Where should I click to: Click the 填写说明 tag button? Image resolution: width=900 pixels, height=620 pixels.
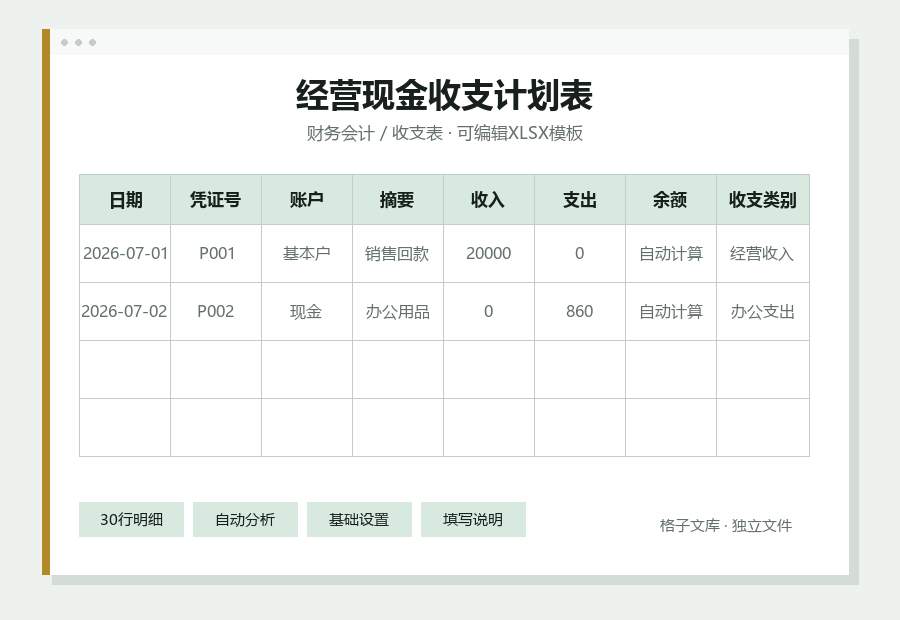point(473,520)
